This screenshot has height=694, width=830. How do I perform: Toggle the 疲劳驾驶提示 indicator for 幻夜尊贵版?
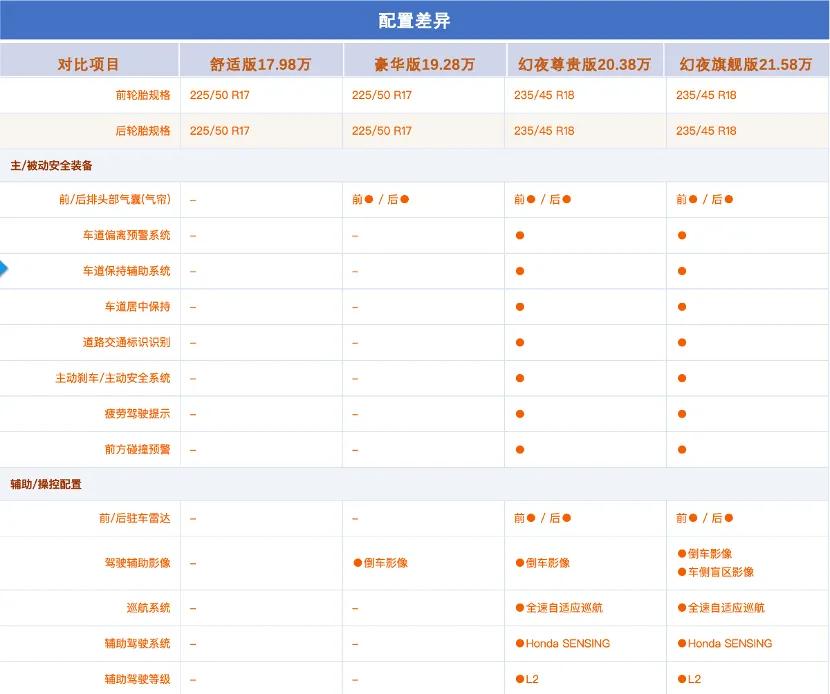pos(518,414)
